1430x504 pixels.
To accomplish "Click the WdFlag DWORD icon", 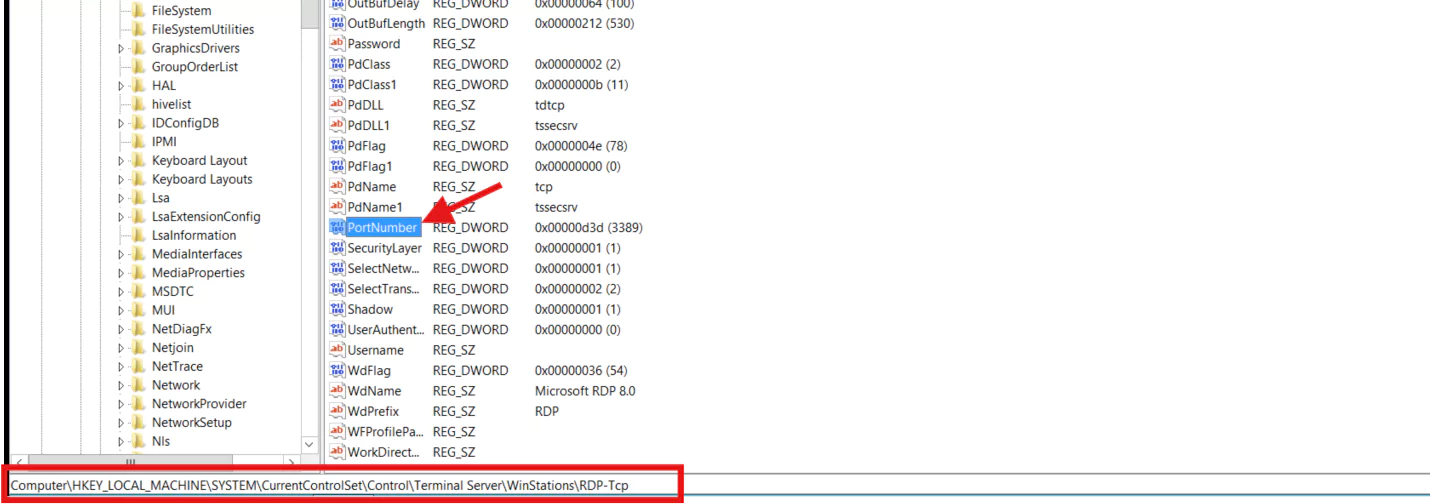I will pyautogui.click(x=337, y=370).
